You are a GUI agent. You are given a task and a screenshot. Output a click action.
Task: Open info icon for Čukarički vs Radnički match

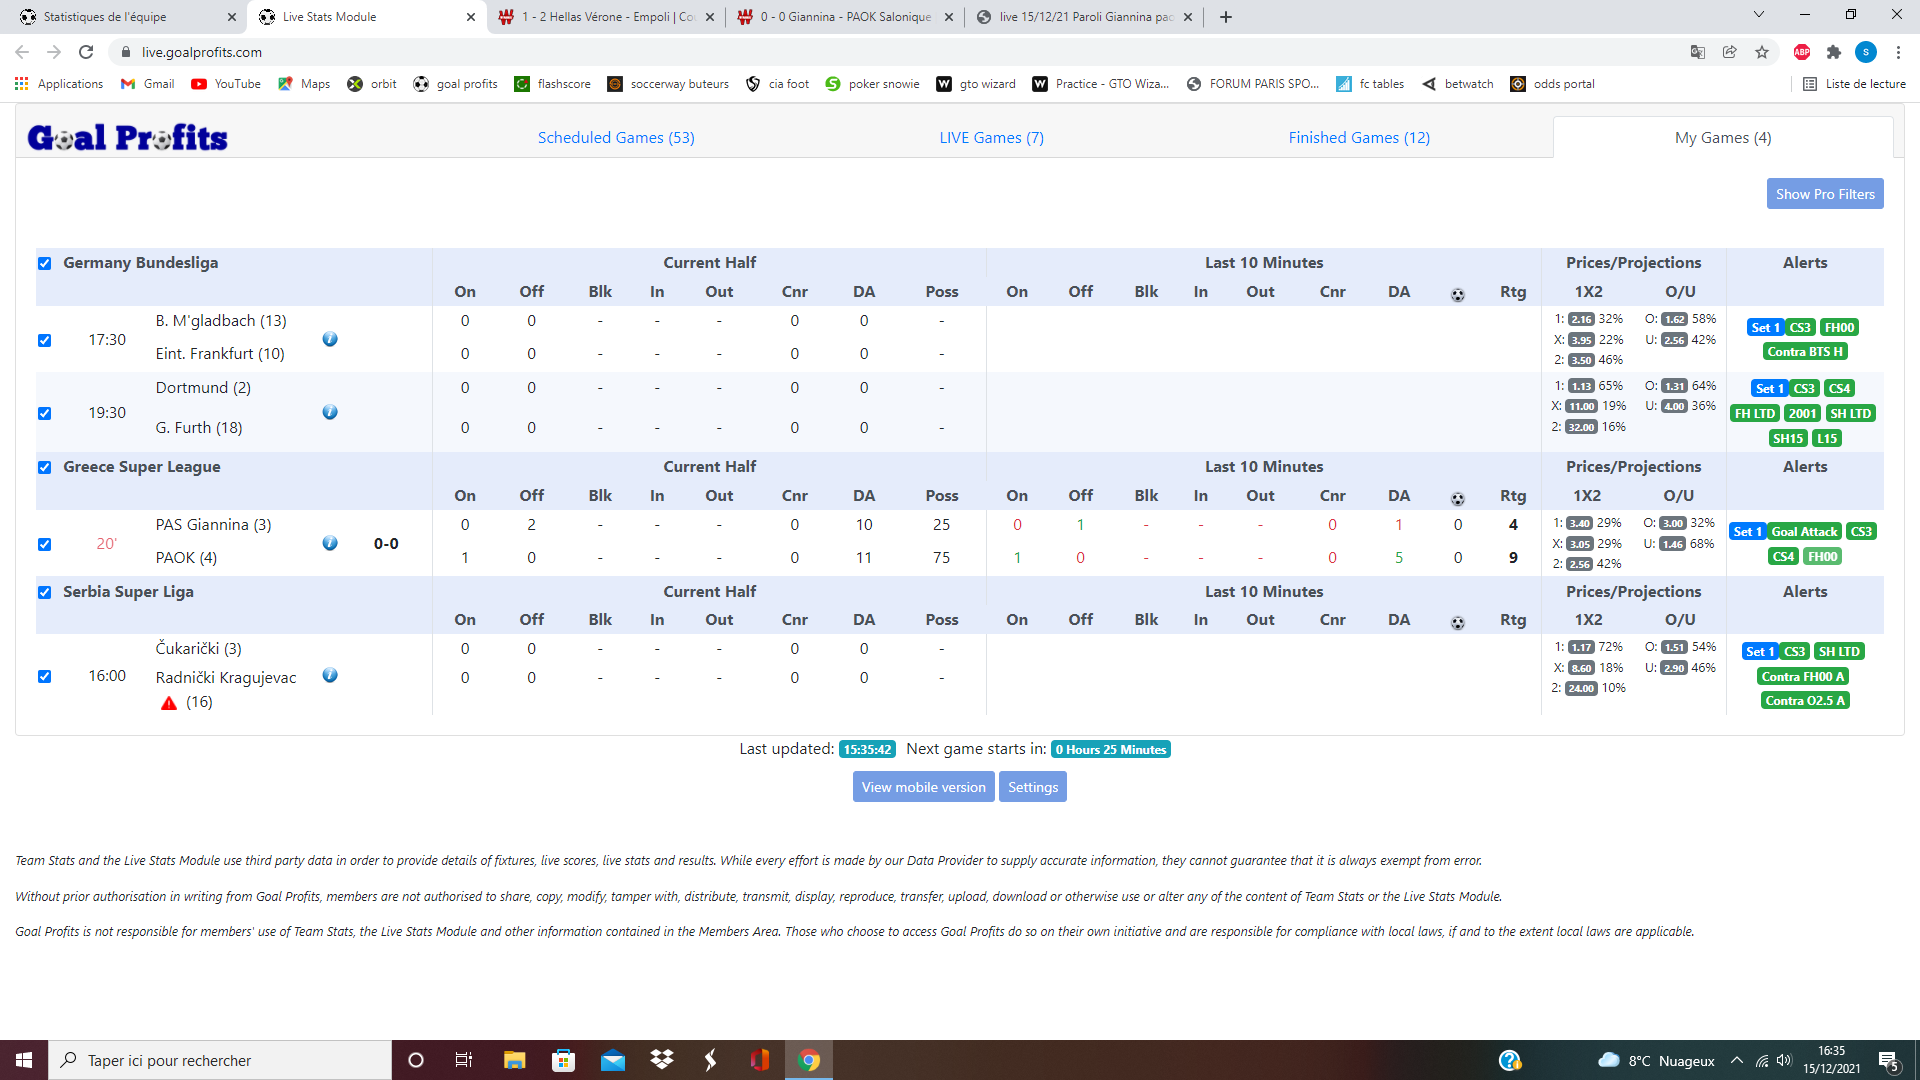click(330, 675)
